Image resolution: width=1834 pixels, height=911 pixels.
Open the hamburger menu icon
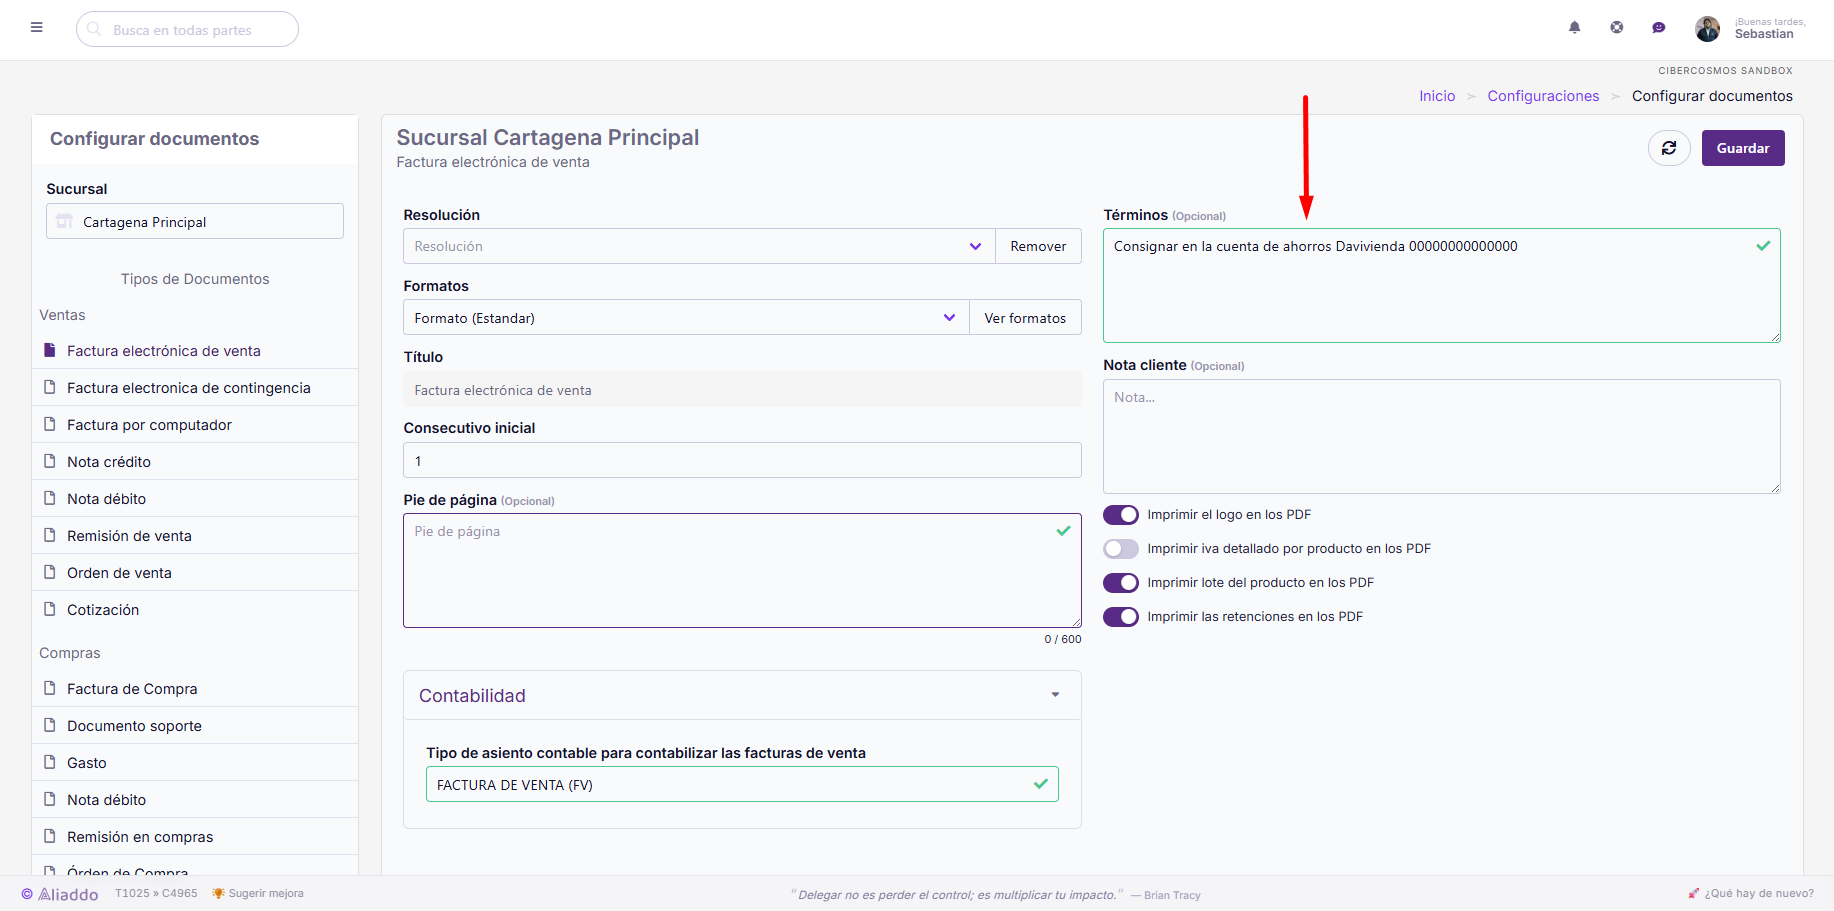point(37,28)
